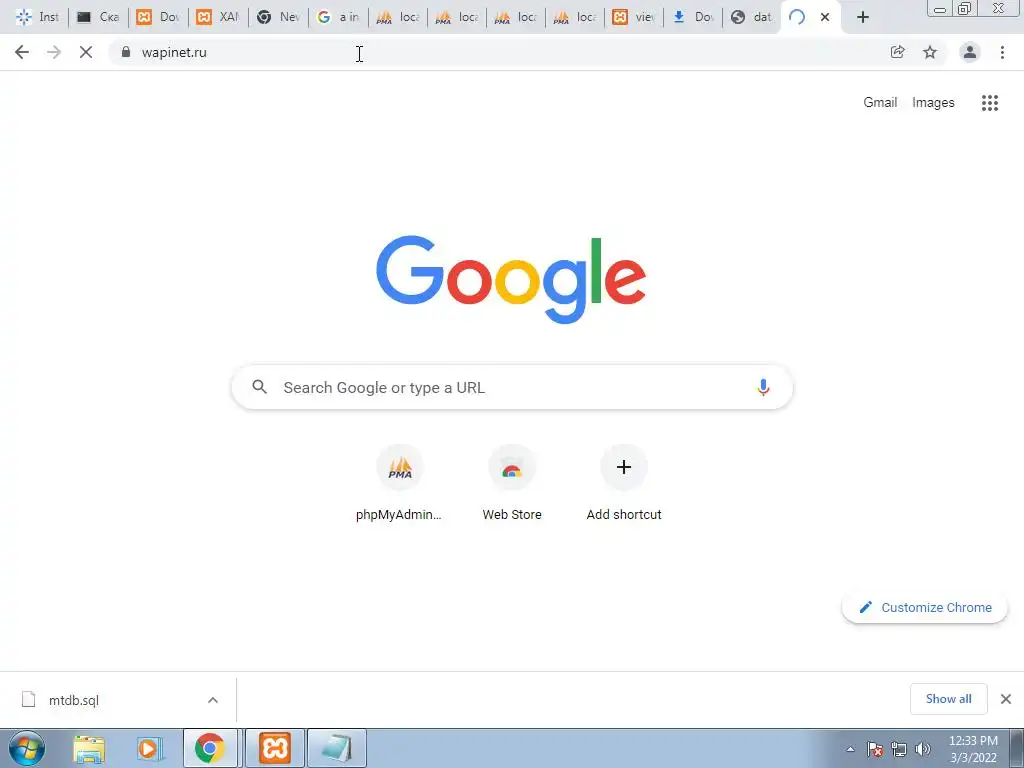Click the Customize Chrome button
This screenshot has width=1024, height=768.
click(x=925, y=607)
